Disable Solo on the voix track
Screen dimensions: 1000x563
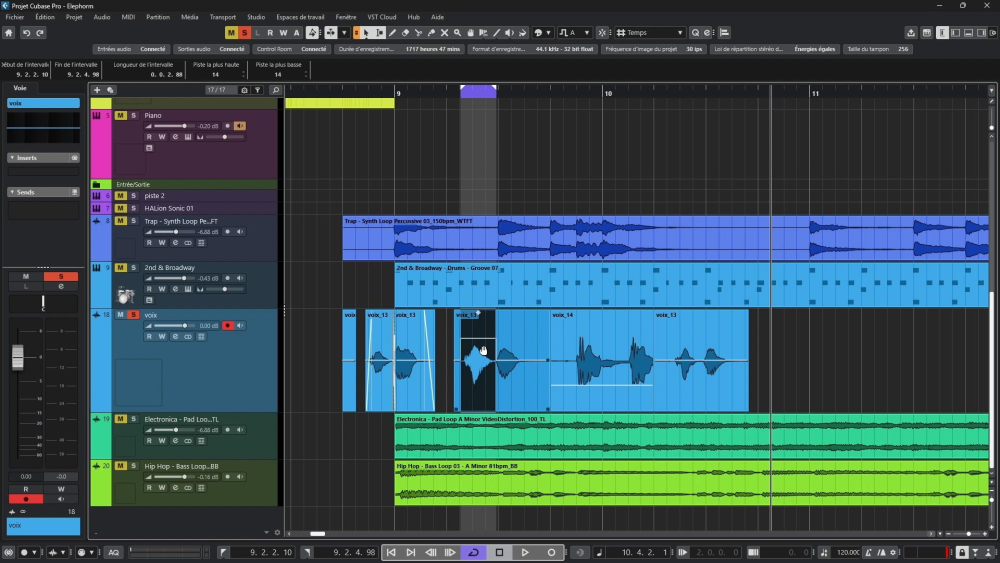pos(133,315)
